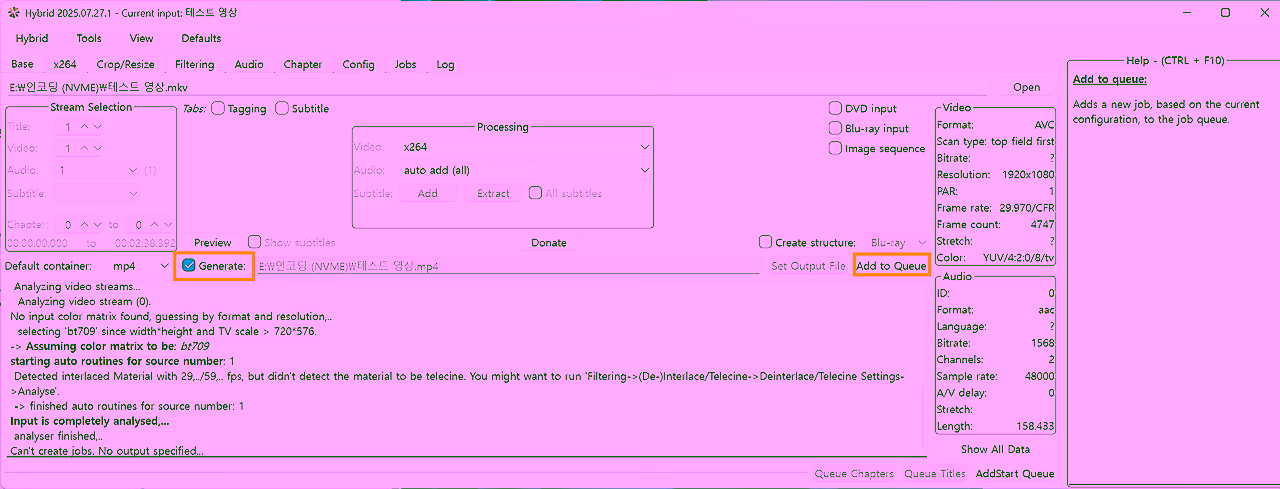Click the output file path field

[508, 266]
